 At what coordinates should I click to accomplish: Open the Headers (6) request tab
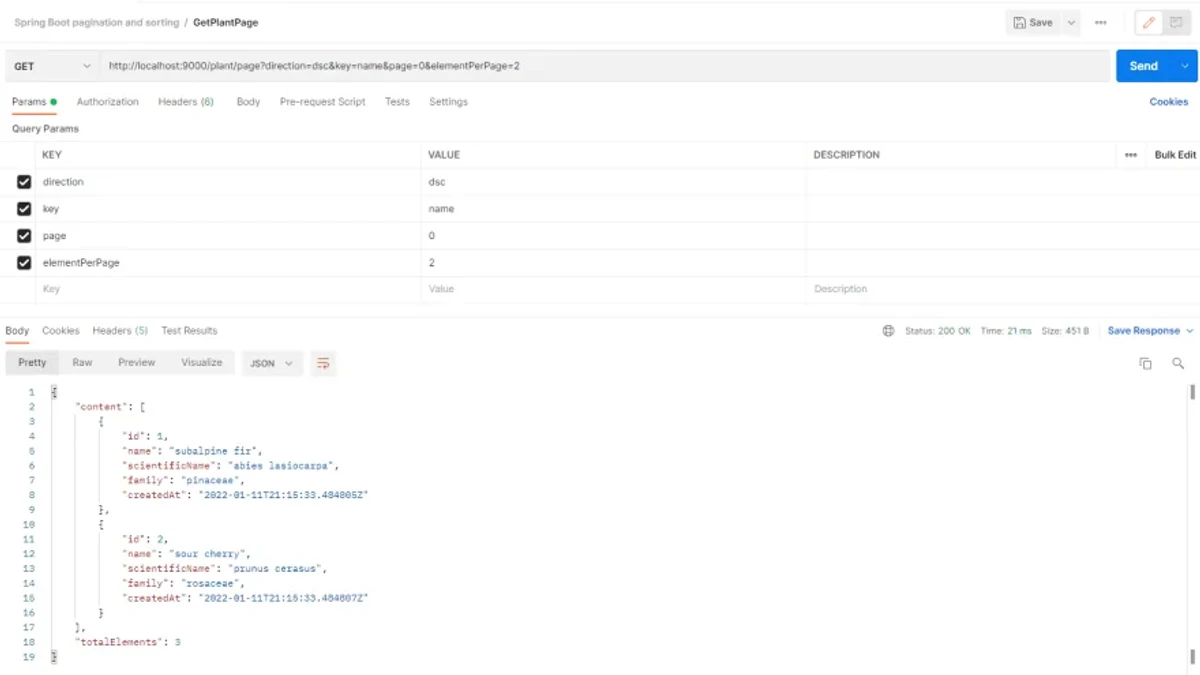pyautogui.click(x=186, y=102)
